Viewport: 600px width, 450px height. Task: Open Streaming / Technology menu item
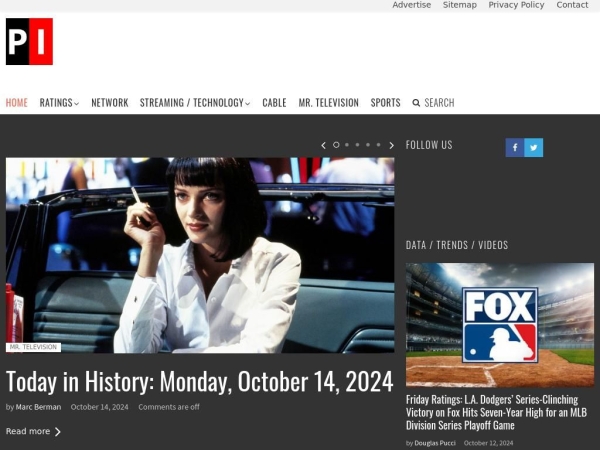point(192,103)
